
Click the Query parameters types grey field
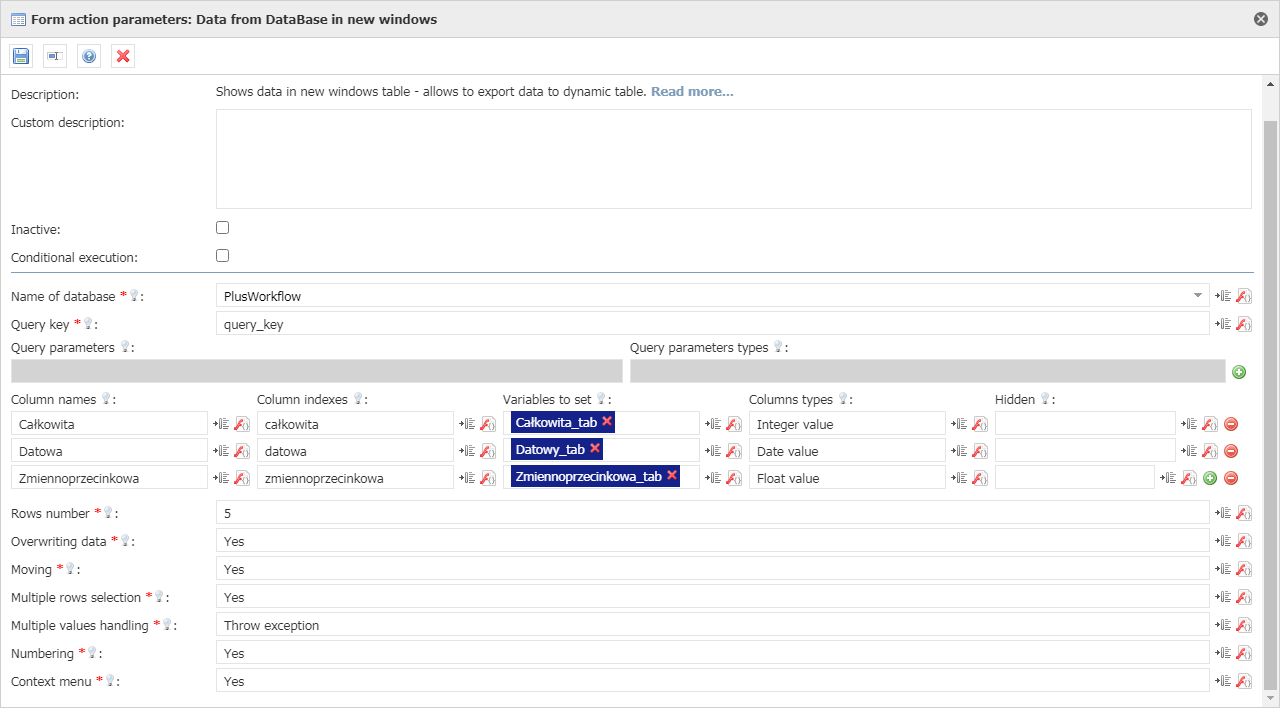(x=928, y=371)
